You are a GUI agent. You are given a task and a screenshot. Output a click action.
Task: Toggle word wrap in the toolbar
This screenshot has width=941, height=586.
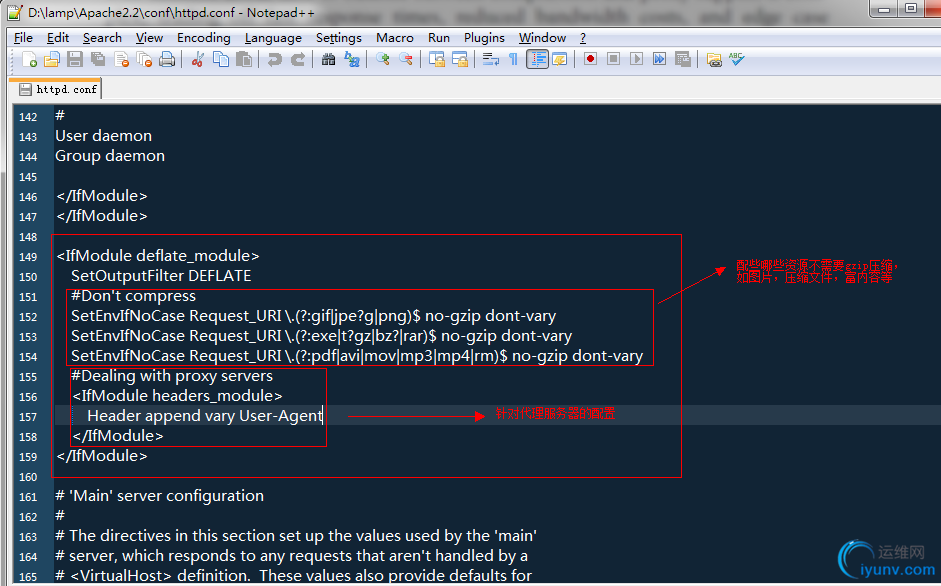tap(491, 59)
